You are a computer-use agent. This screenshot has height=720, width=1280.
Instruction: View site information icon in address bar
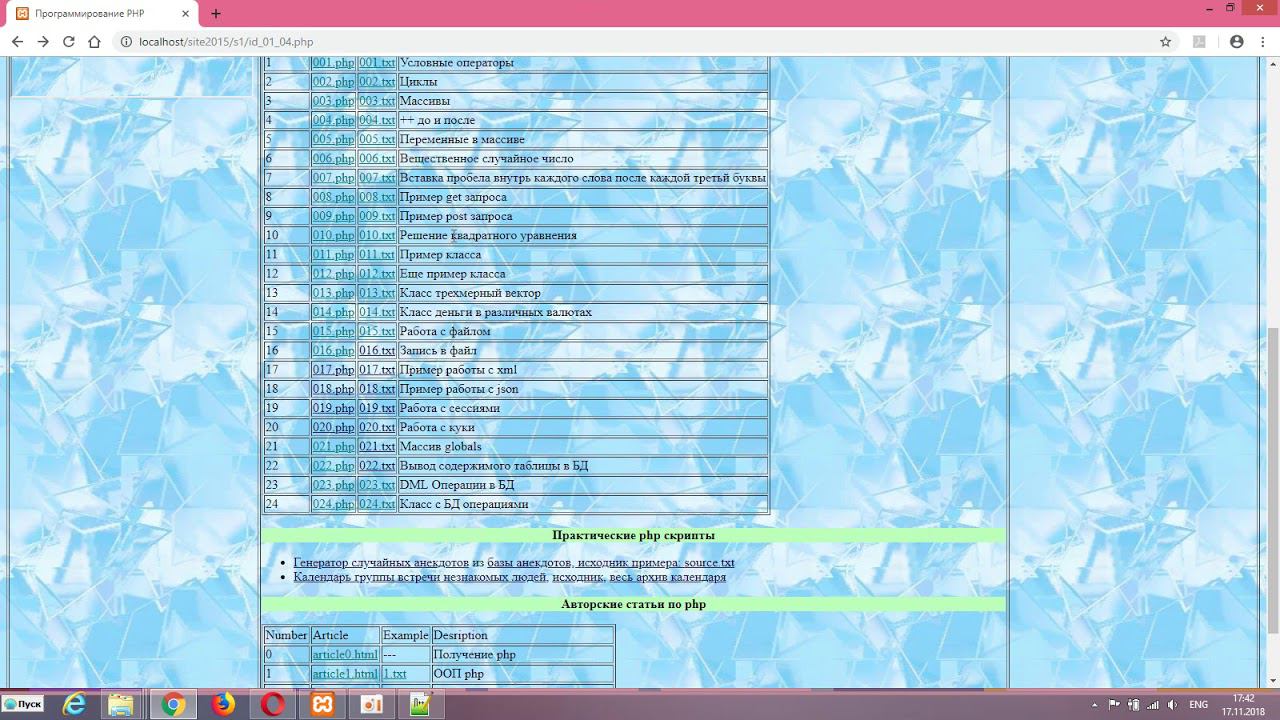[x=126, y=42]
